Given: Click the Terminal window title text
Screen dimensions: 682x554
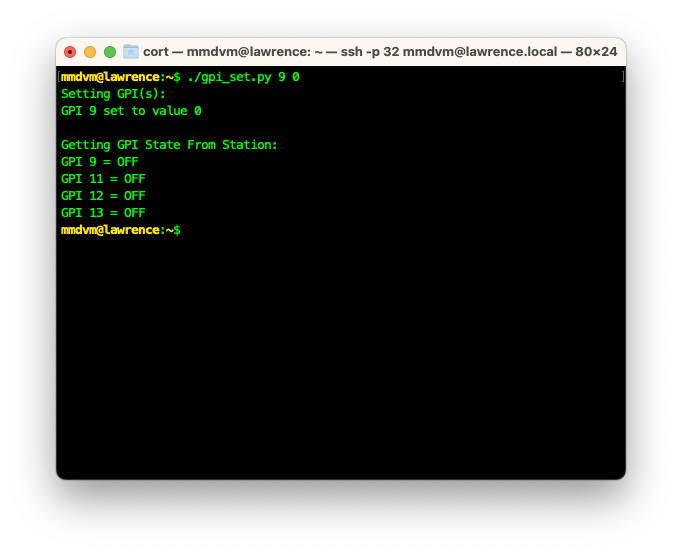Looking at the screenshot, I should 380,52.
